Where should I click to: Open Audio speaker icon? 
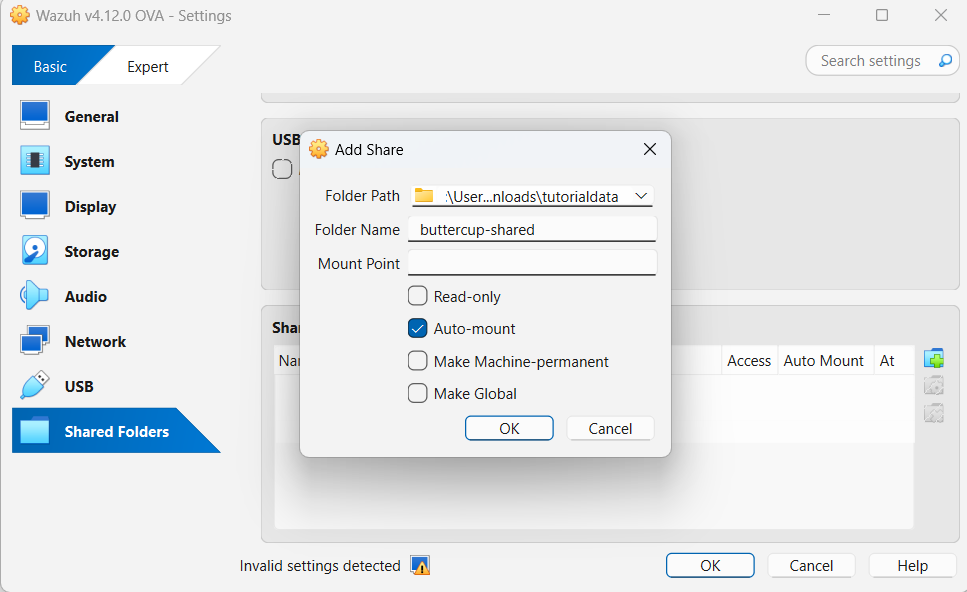[35, 296]
